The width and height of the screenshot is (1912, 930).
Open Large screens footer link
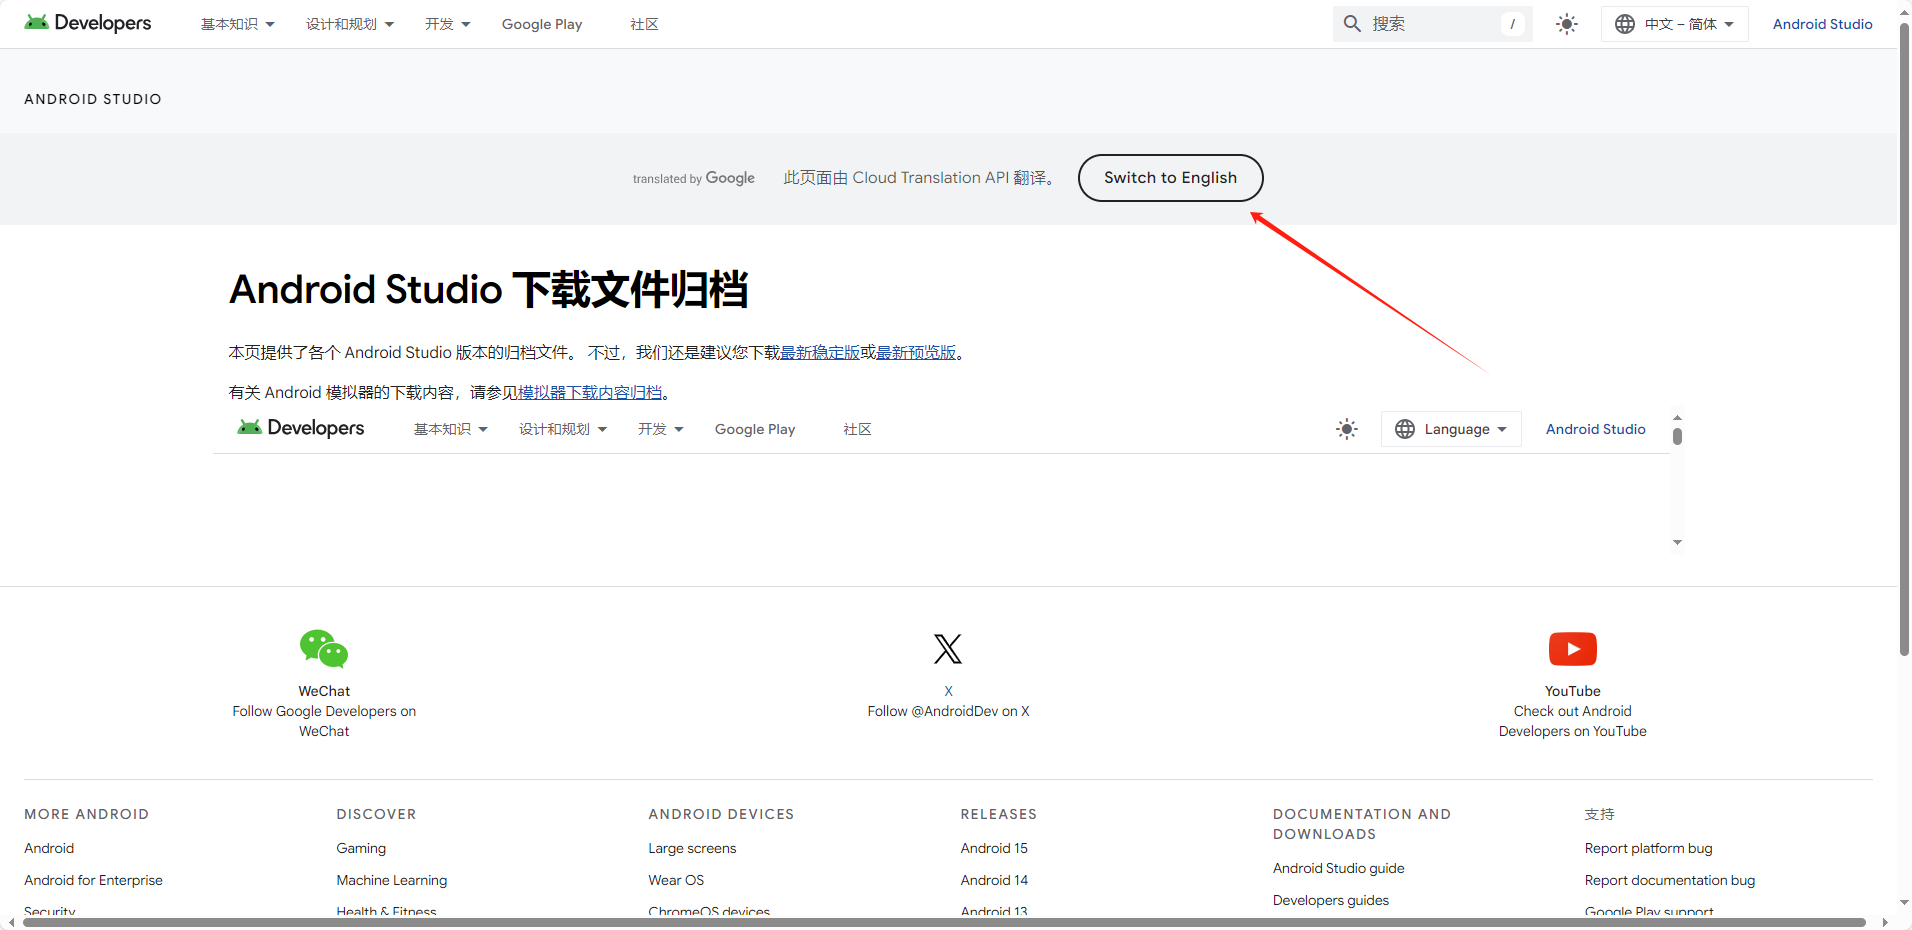click(x=692, y=848)
